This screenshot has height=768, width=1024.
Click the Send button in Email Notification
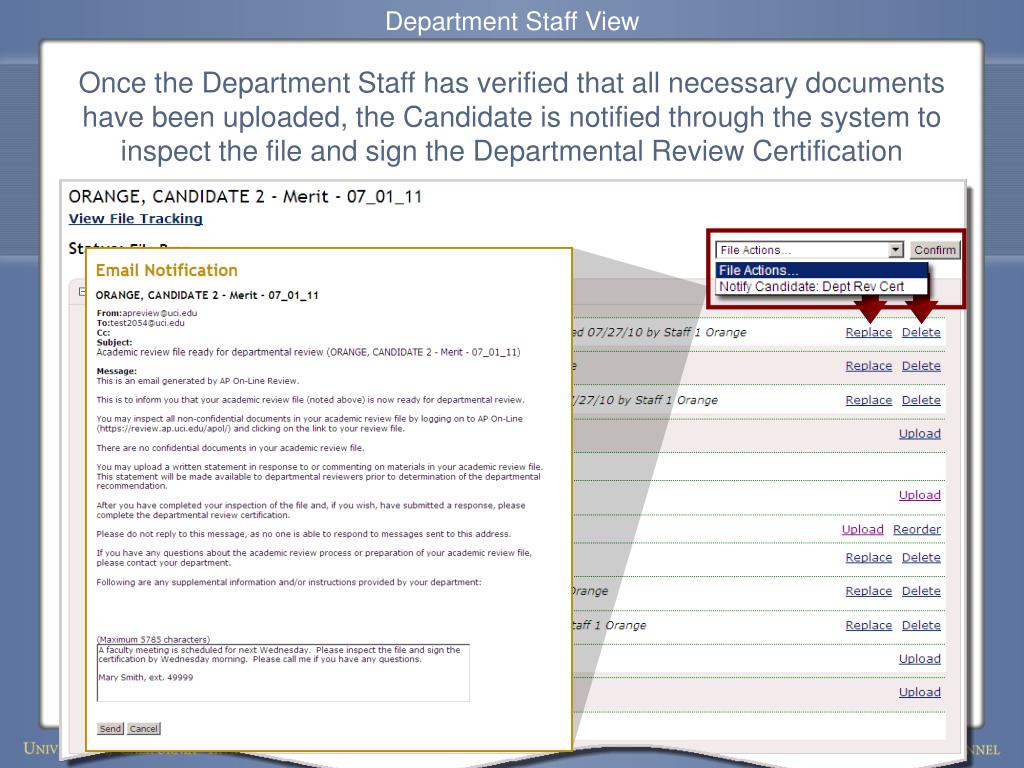click(110, 729)
